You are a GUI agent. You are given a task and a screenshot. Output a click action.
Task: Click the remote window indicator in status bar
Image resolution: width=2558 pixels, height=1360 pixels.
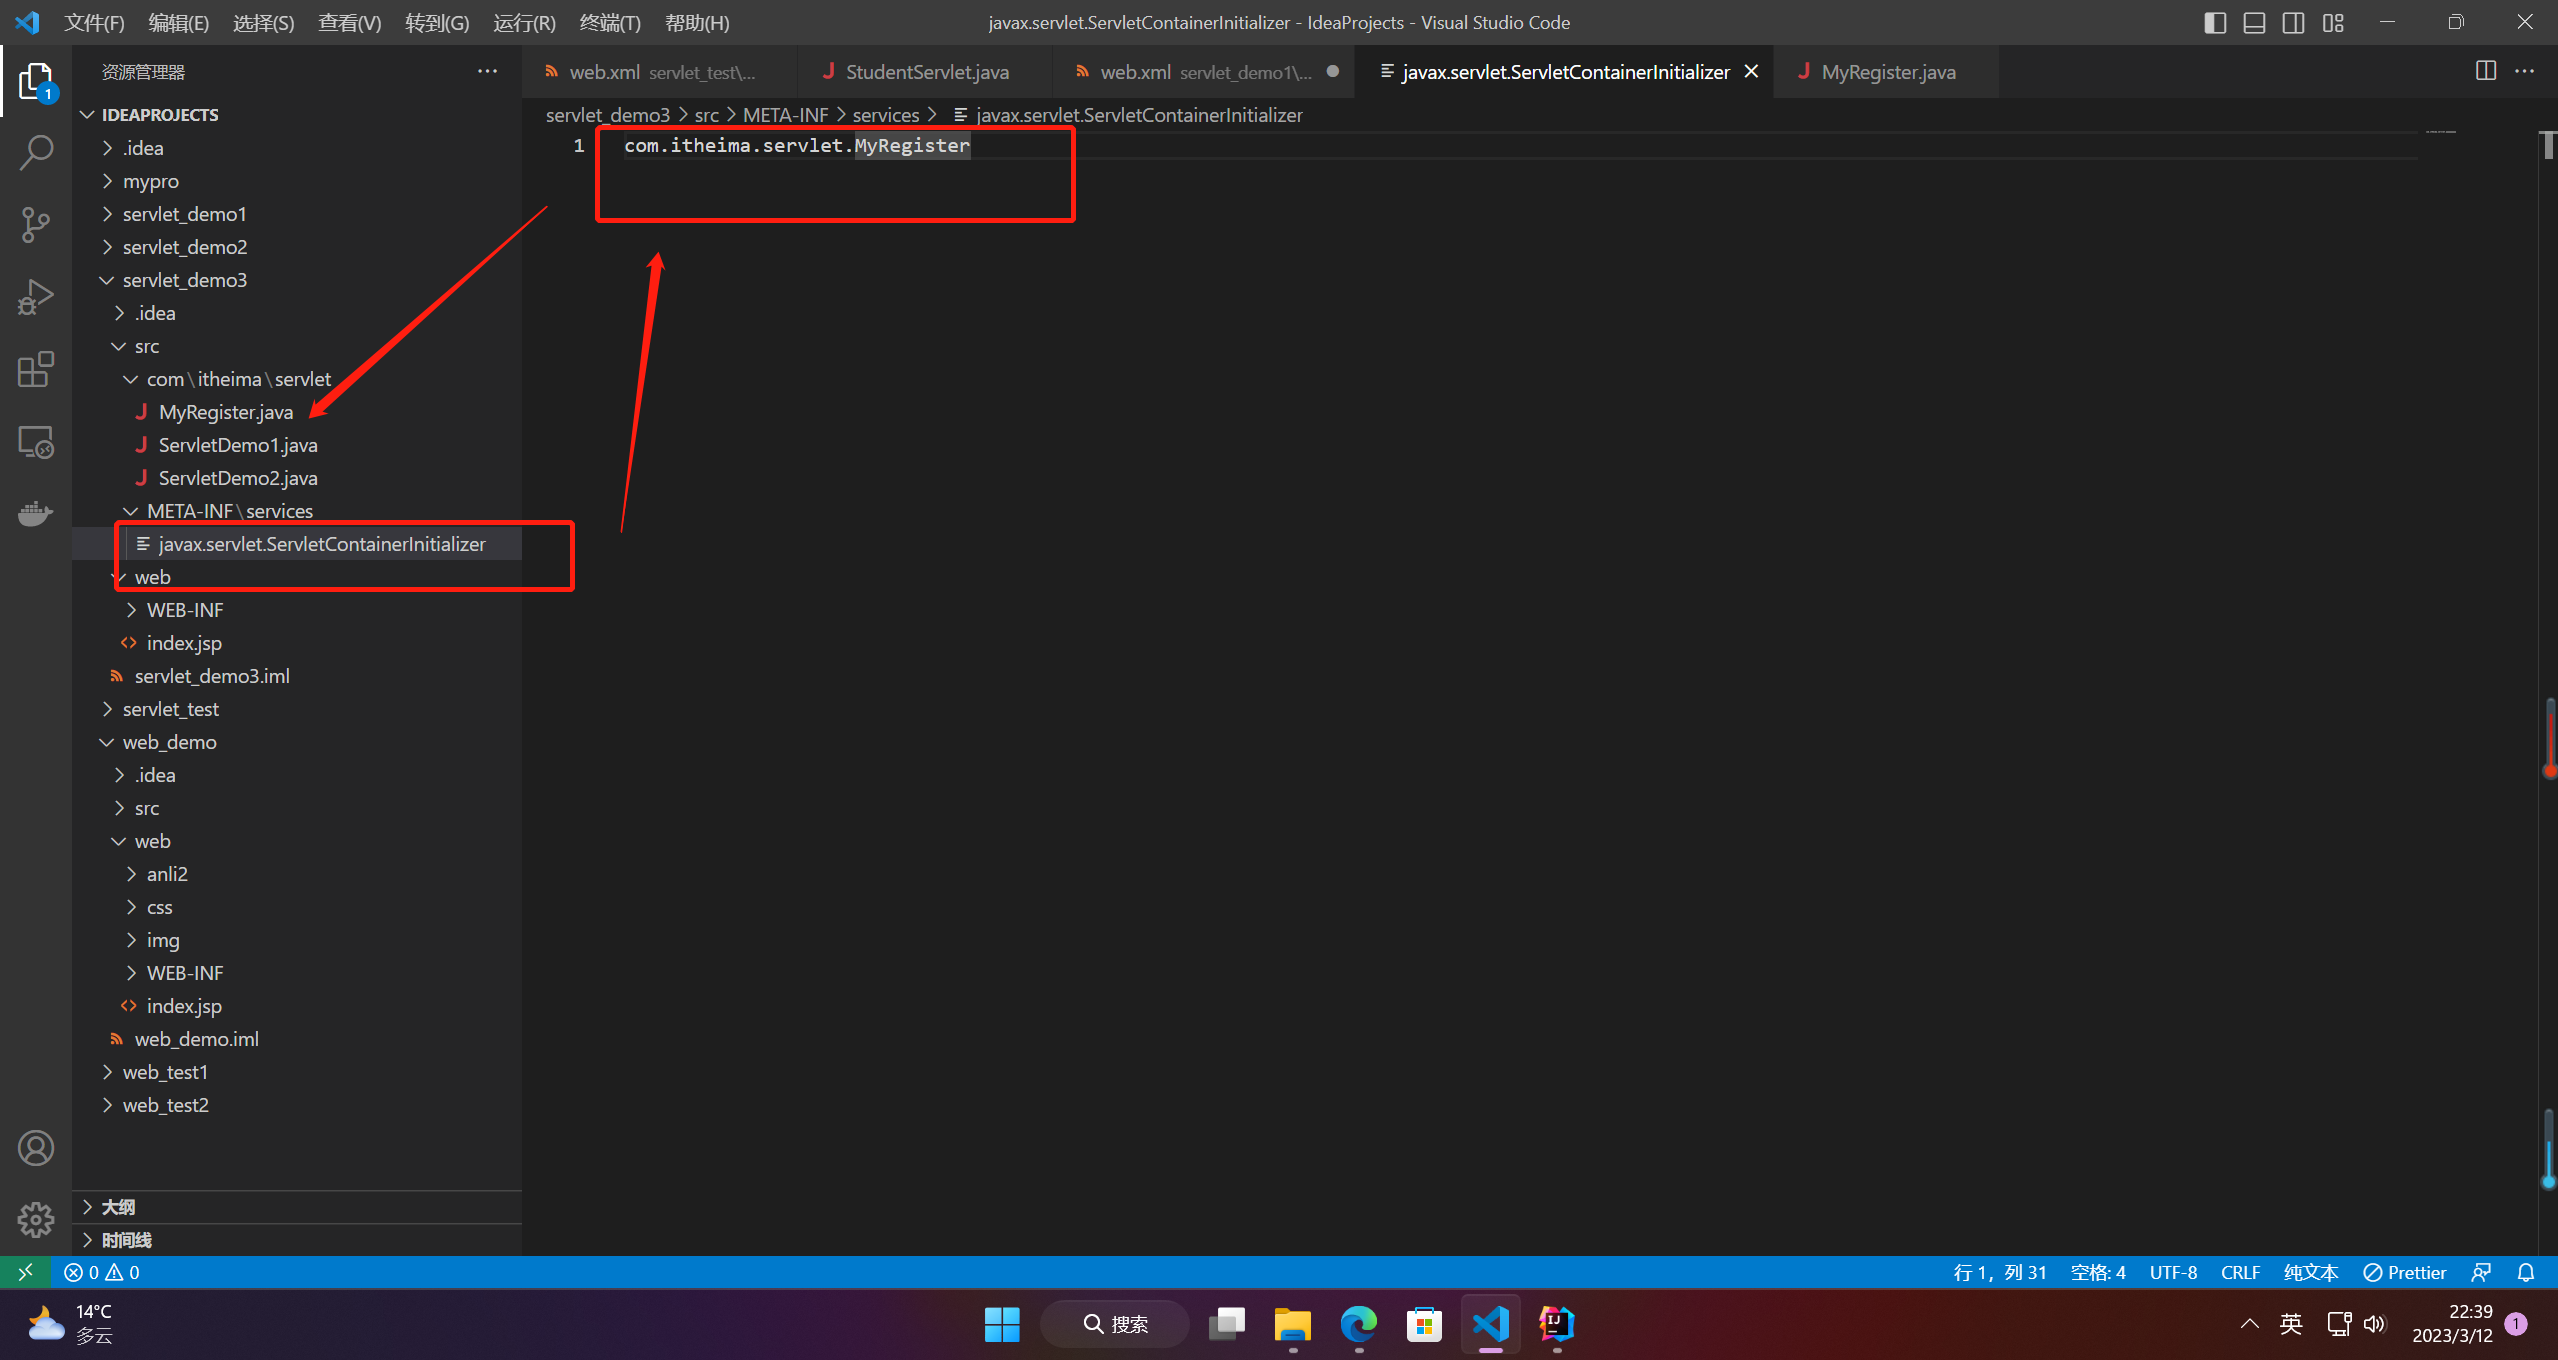pyautogui.click(x=26, y=1272)
